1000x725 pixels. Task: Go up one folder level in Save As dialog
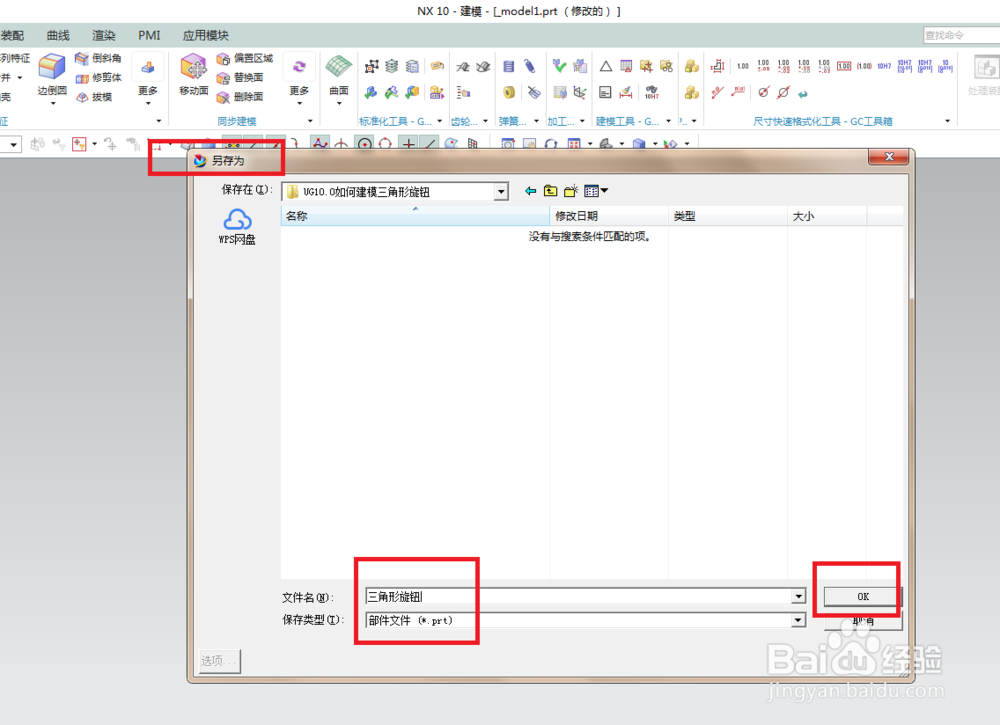coord(550,191)
